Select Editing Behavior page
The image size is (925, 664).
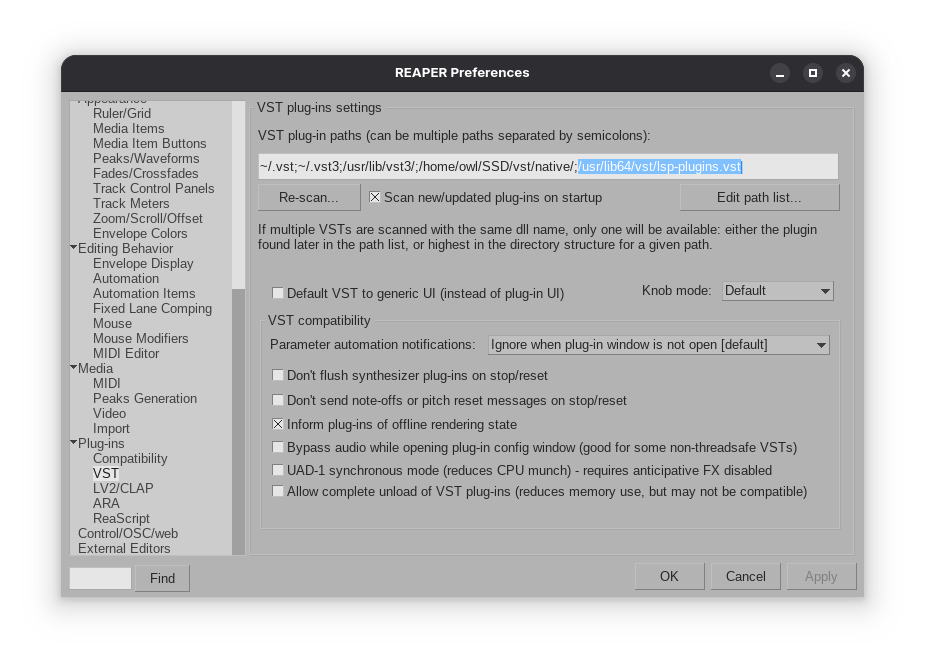(126, 248)
